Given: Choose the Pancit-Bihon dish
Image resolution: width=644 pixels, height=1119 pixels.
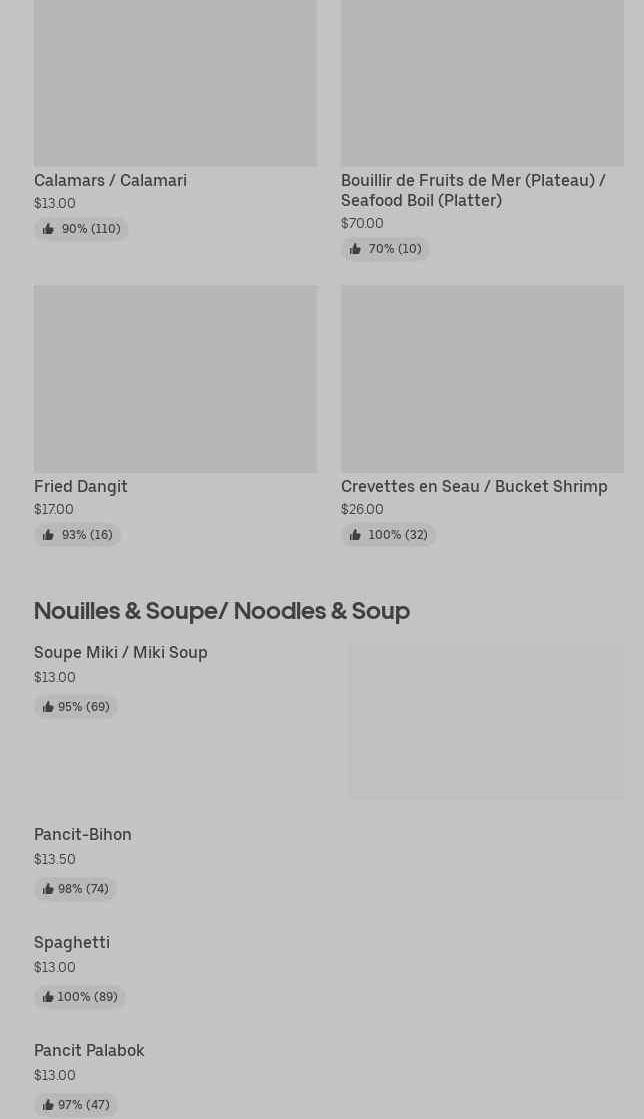Looking at the screenshot, I should tap(83, 835).
